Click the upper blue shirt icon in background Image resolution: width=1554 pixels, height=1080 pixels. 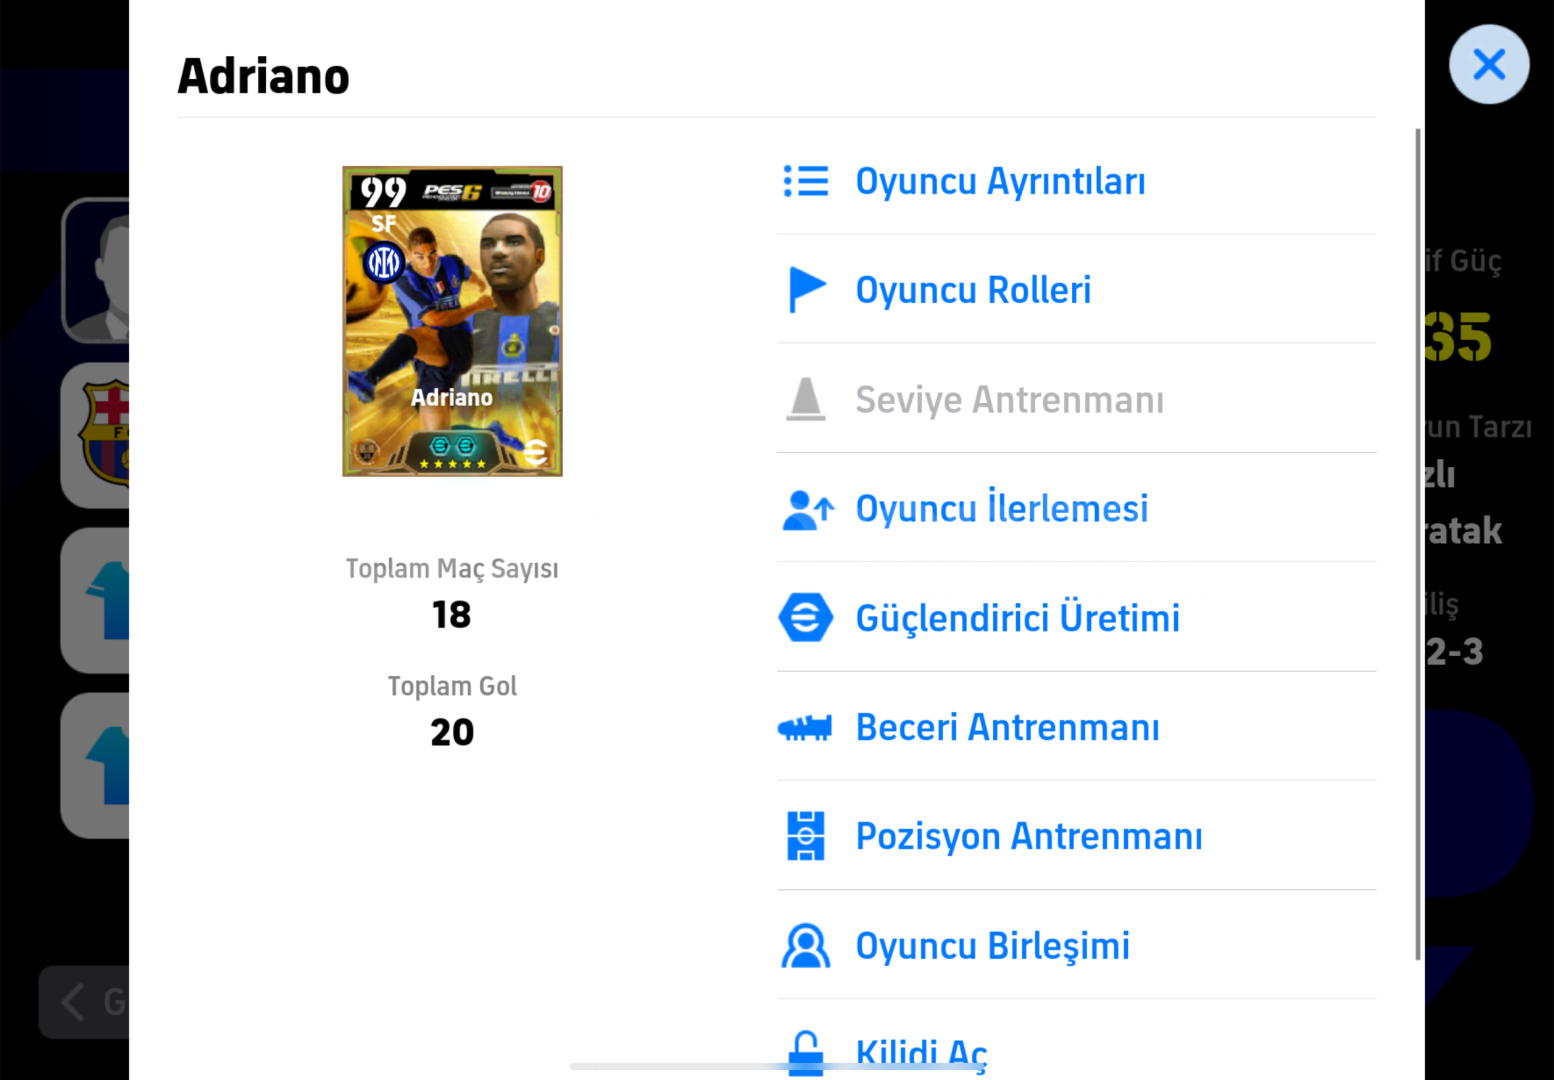click(96, 600)
